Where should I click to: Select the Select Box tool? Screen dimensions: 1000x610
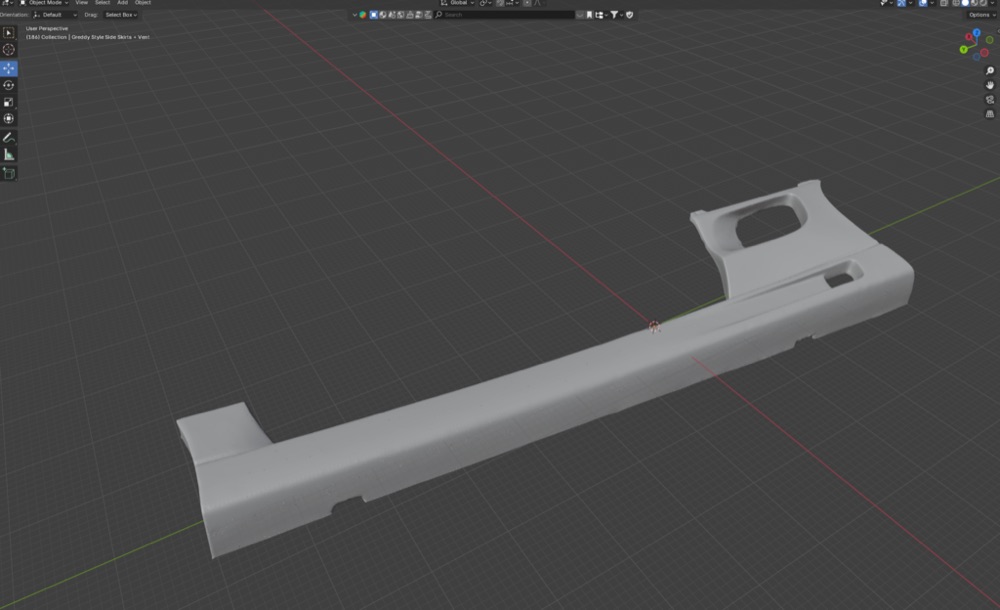click(8, 33)
